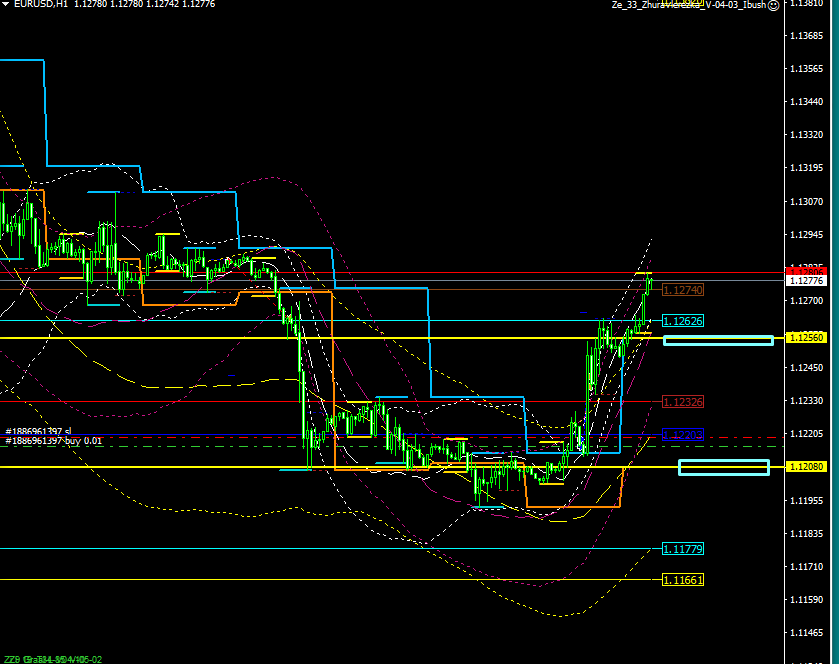
Task: Click the green indicator label at bottom left
Action: pos(52,659)
